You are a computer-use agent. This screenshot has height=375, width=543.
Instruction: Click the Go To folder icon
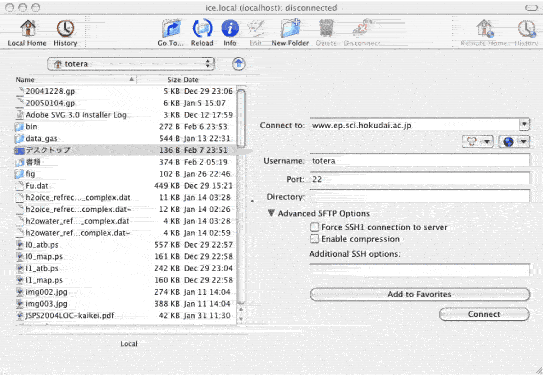pyautogui.click(x=171, y=29)
